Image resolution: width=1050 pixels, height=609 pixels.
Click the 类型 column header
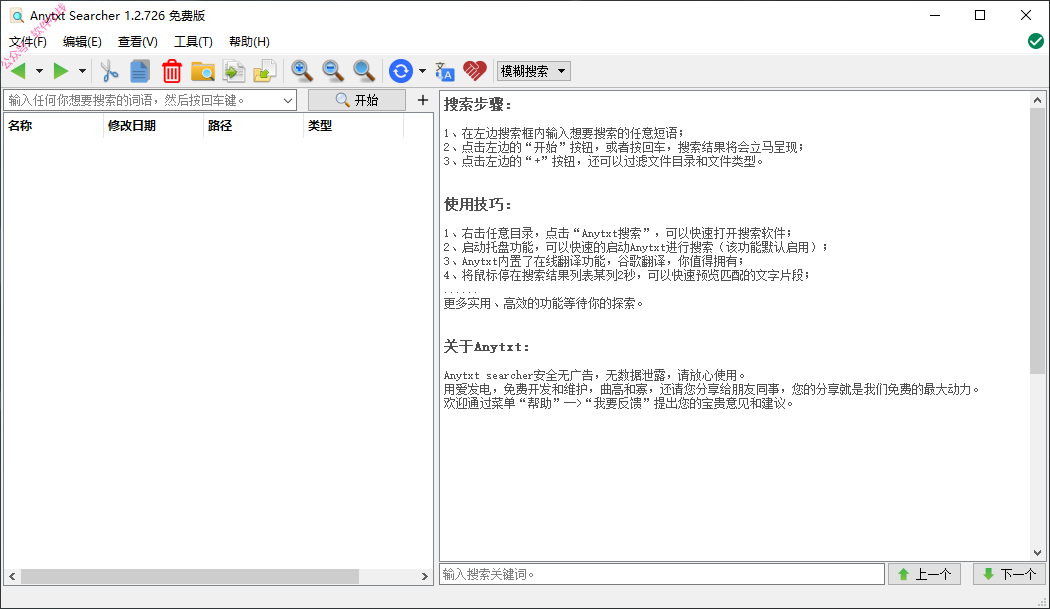354,125
